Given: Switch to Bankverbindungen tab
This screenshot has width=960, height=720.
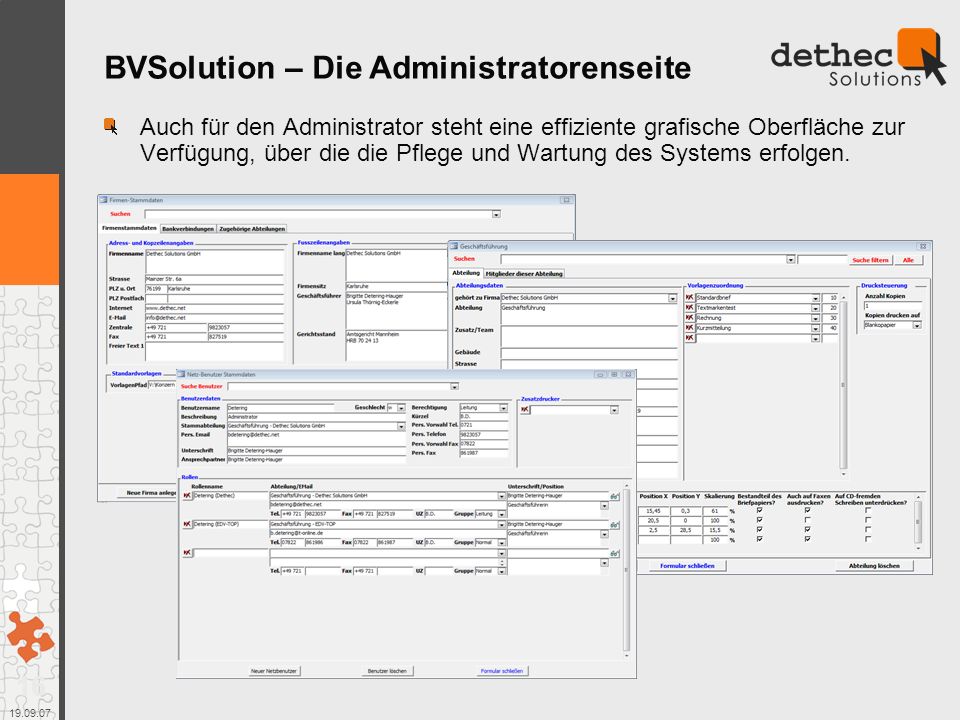Looking at the screenshot, I should coord(188,228).
